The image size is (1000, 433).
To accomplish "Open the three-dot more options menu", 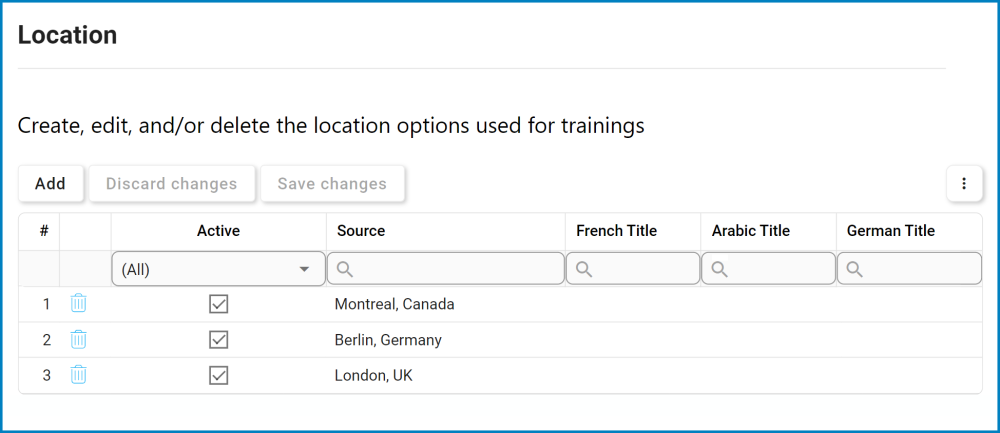I will pos(964,184).
